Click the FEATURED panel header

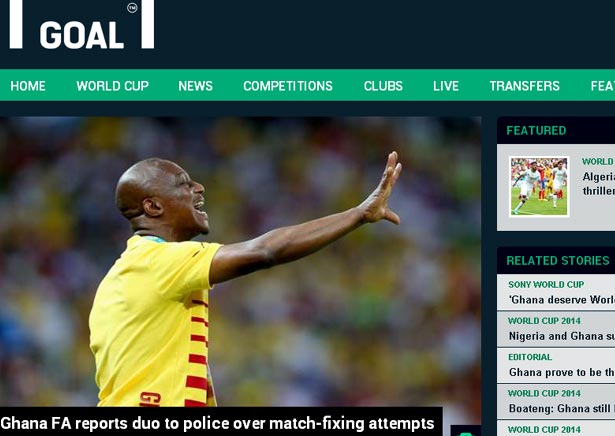click(x=556, y=130)
